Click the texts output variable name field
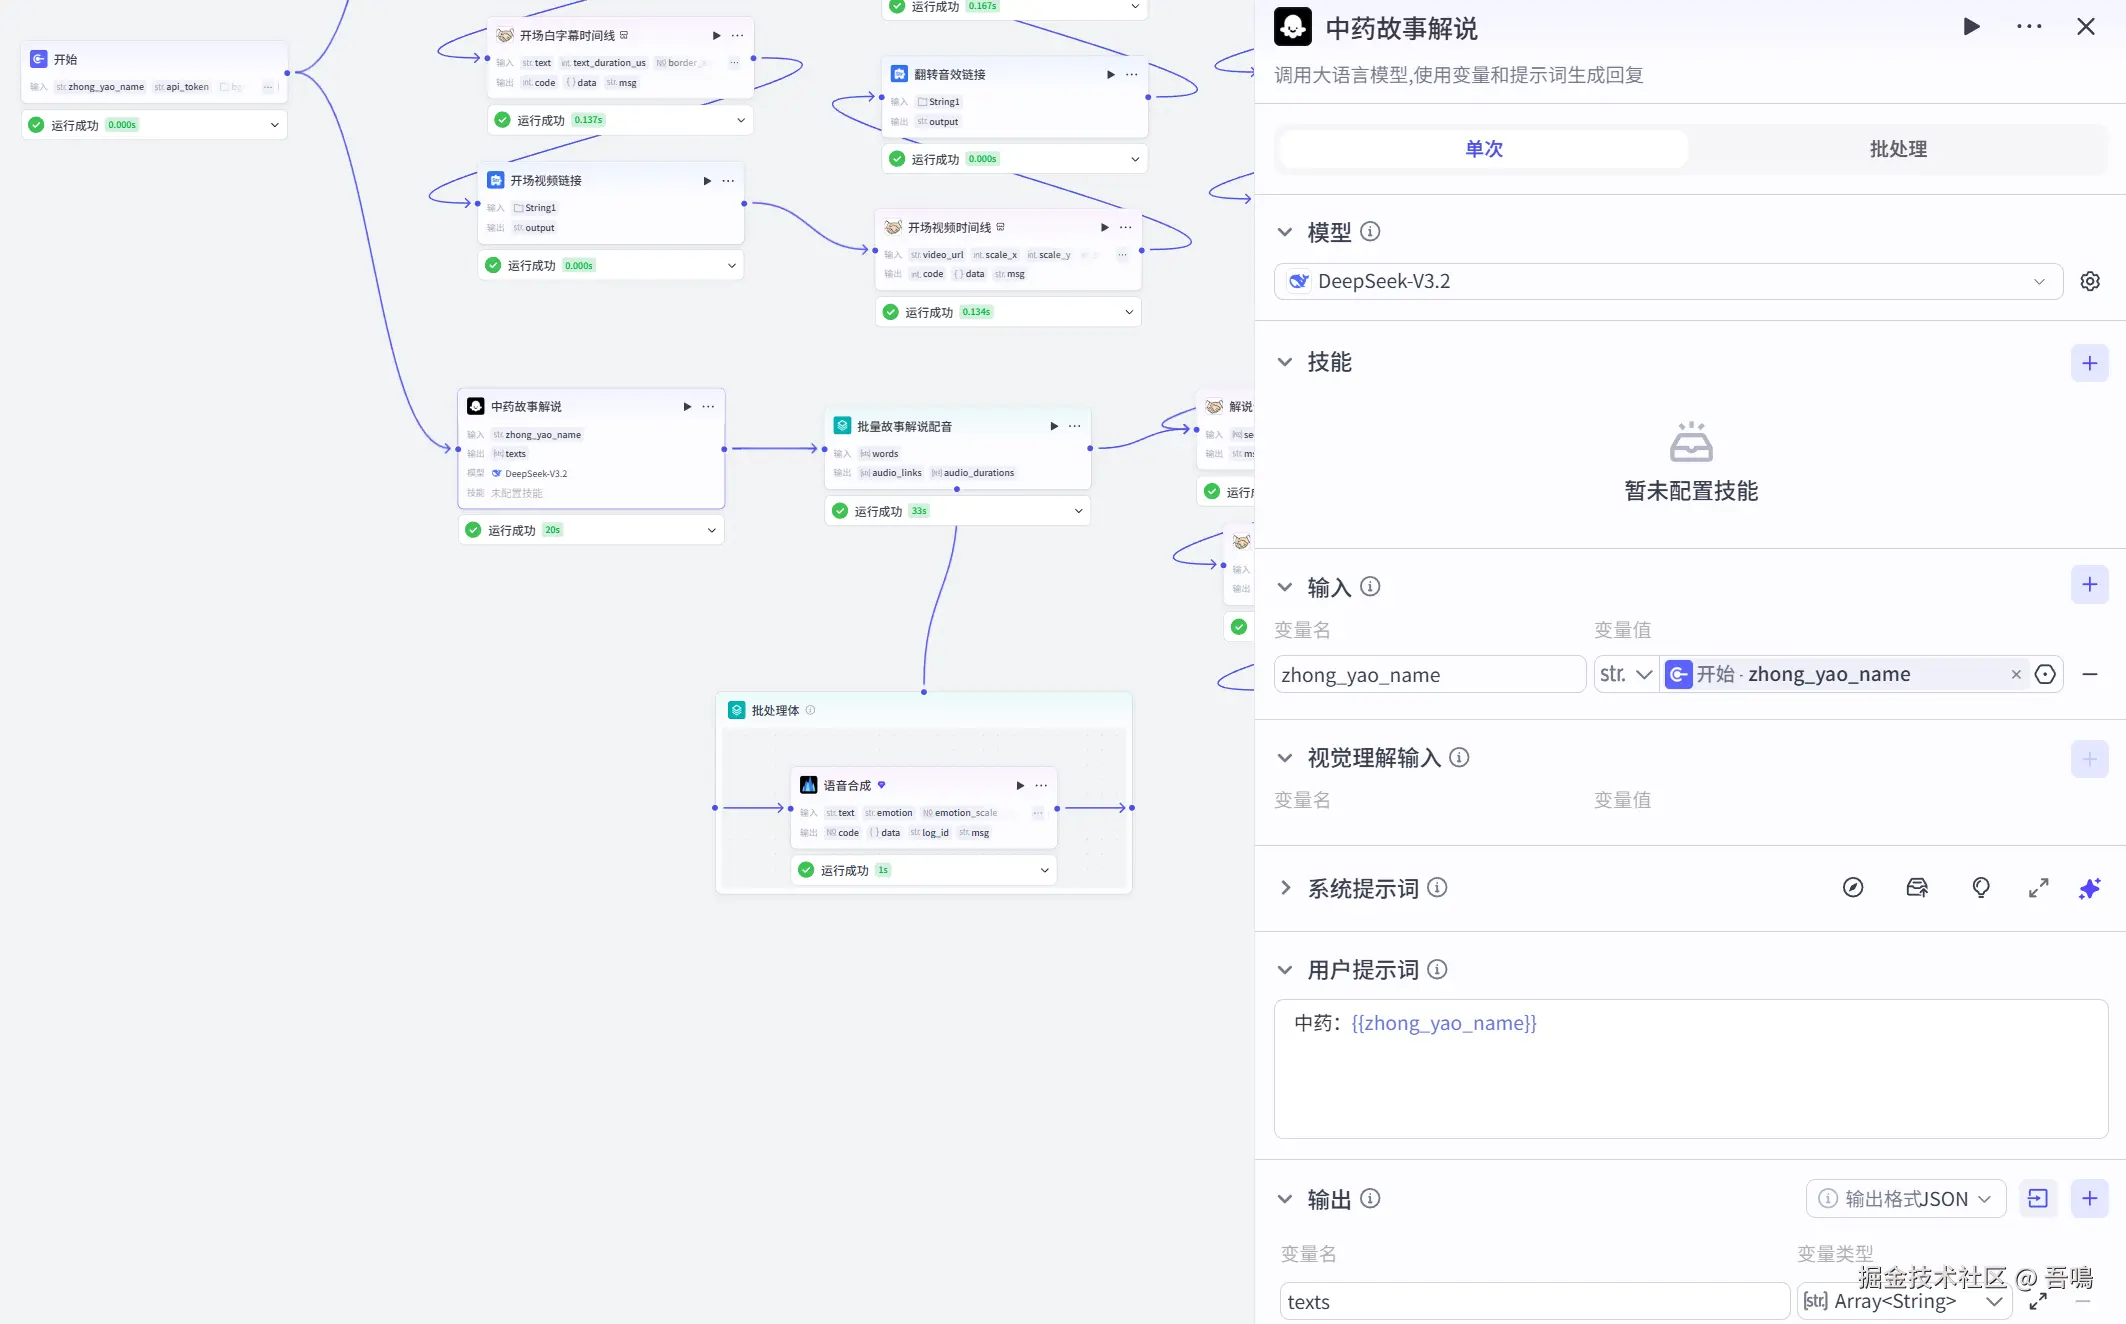The height and width of the screenshot is (1324, 2126). pyautogui.click(x=1533, y=1301)
